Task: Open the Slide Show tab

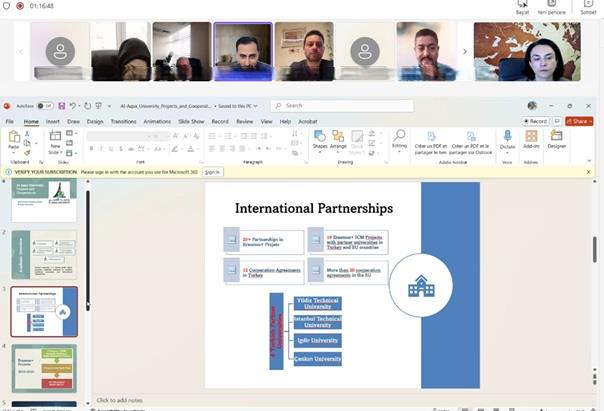Action: tap(189, 121)
